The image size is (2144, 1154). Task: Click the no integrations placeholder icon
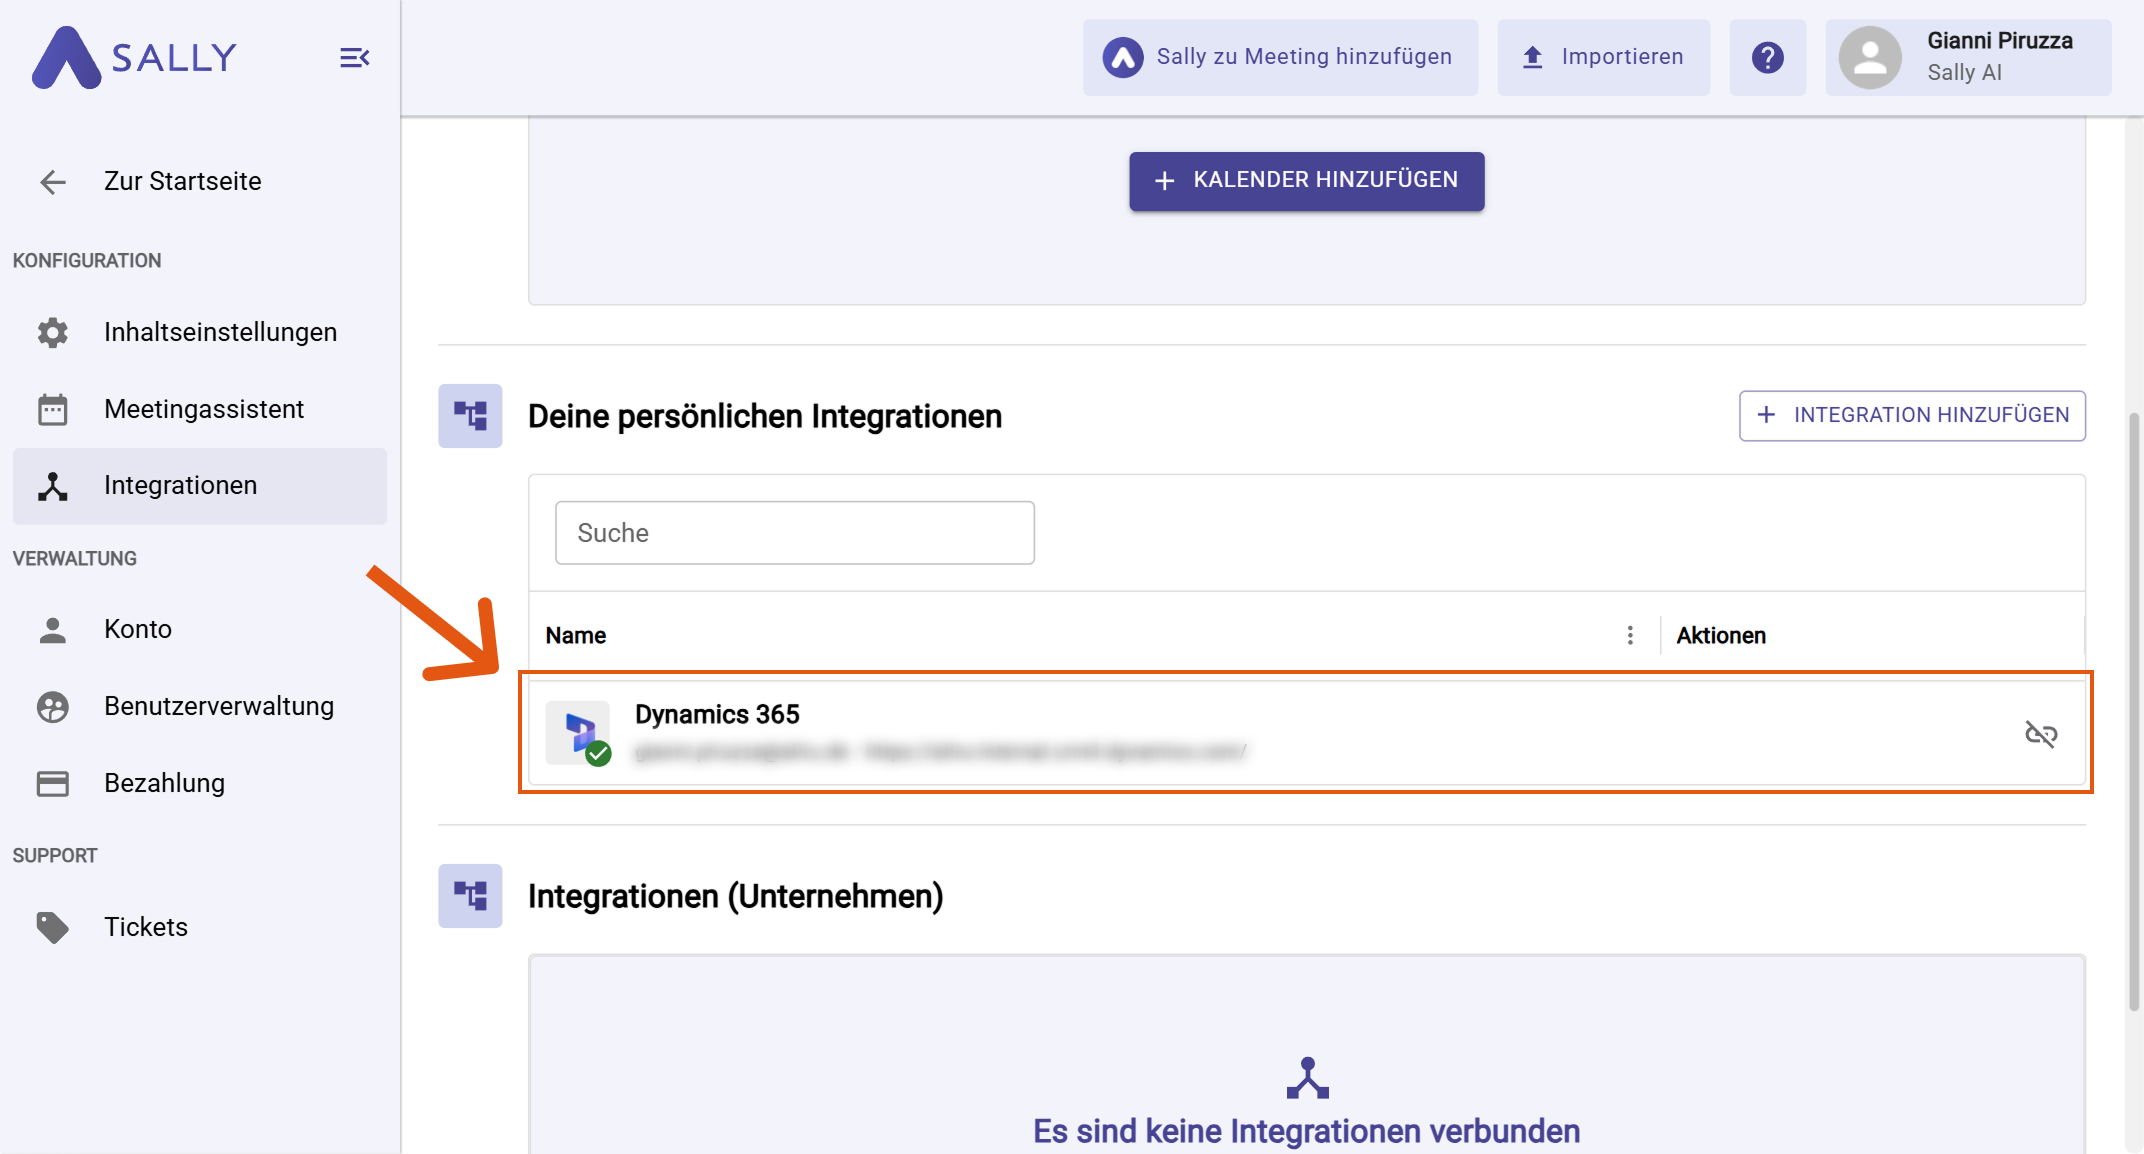1307,1078
